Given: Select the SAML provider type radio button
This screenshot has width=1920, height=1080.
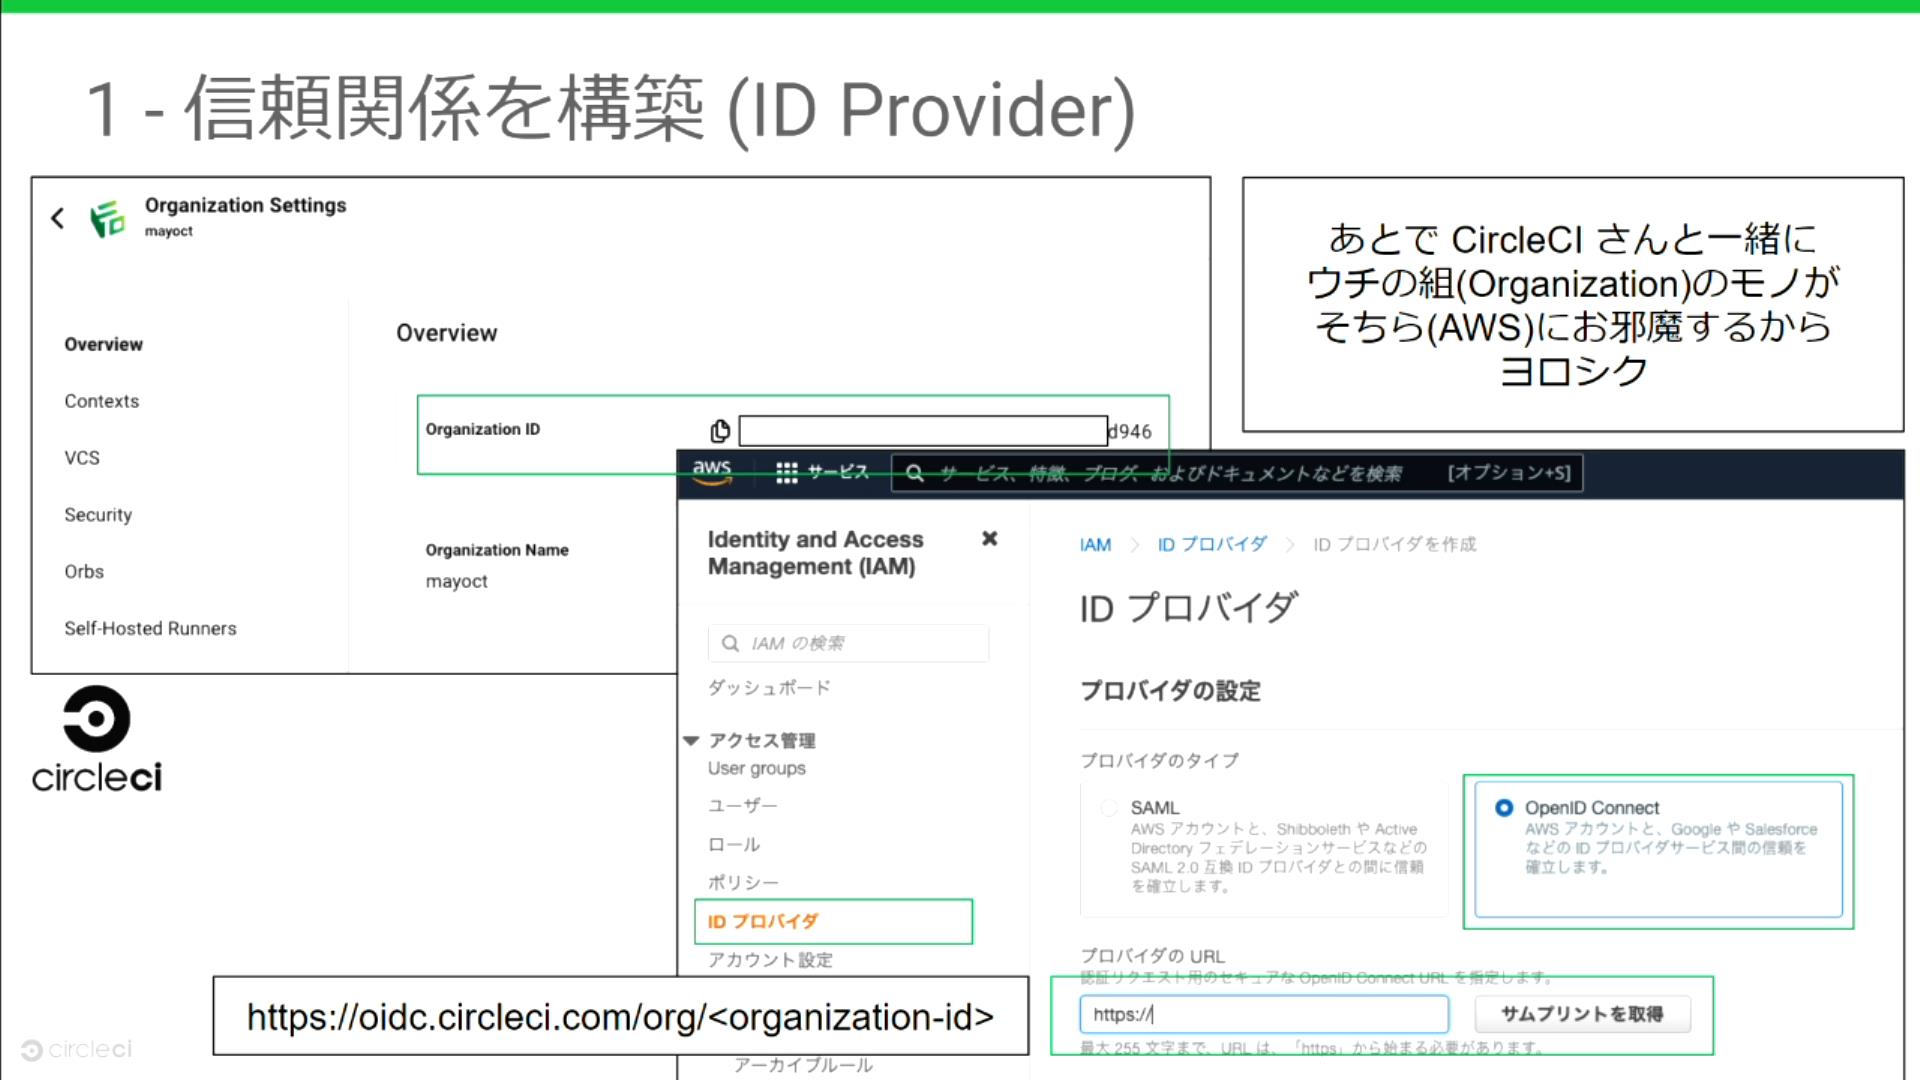Looking at the screenshot, I should click(1109, 808).
